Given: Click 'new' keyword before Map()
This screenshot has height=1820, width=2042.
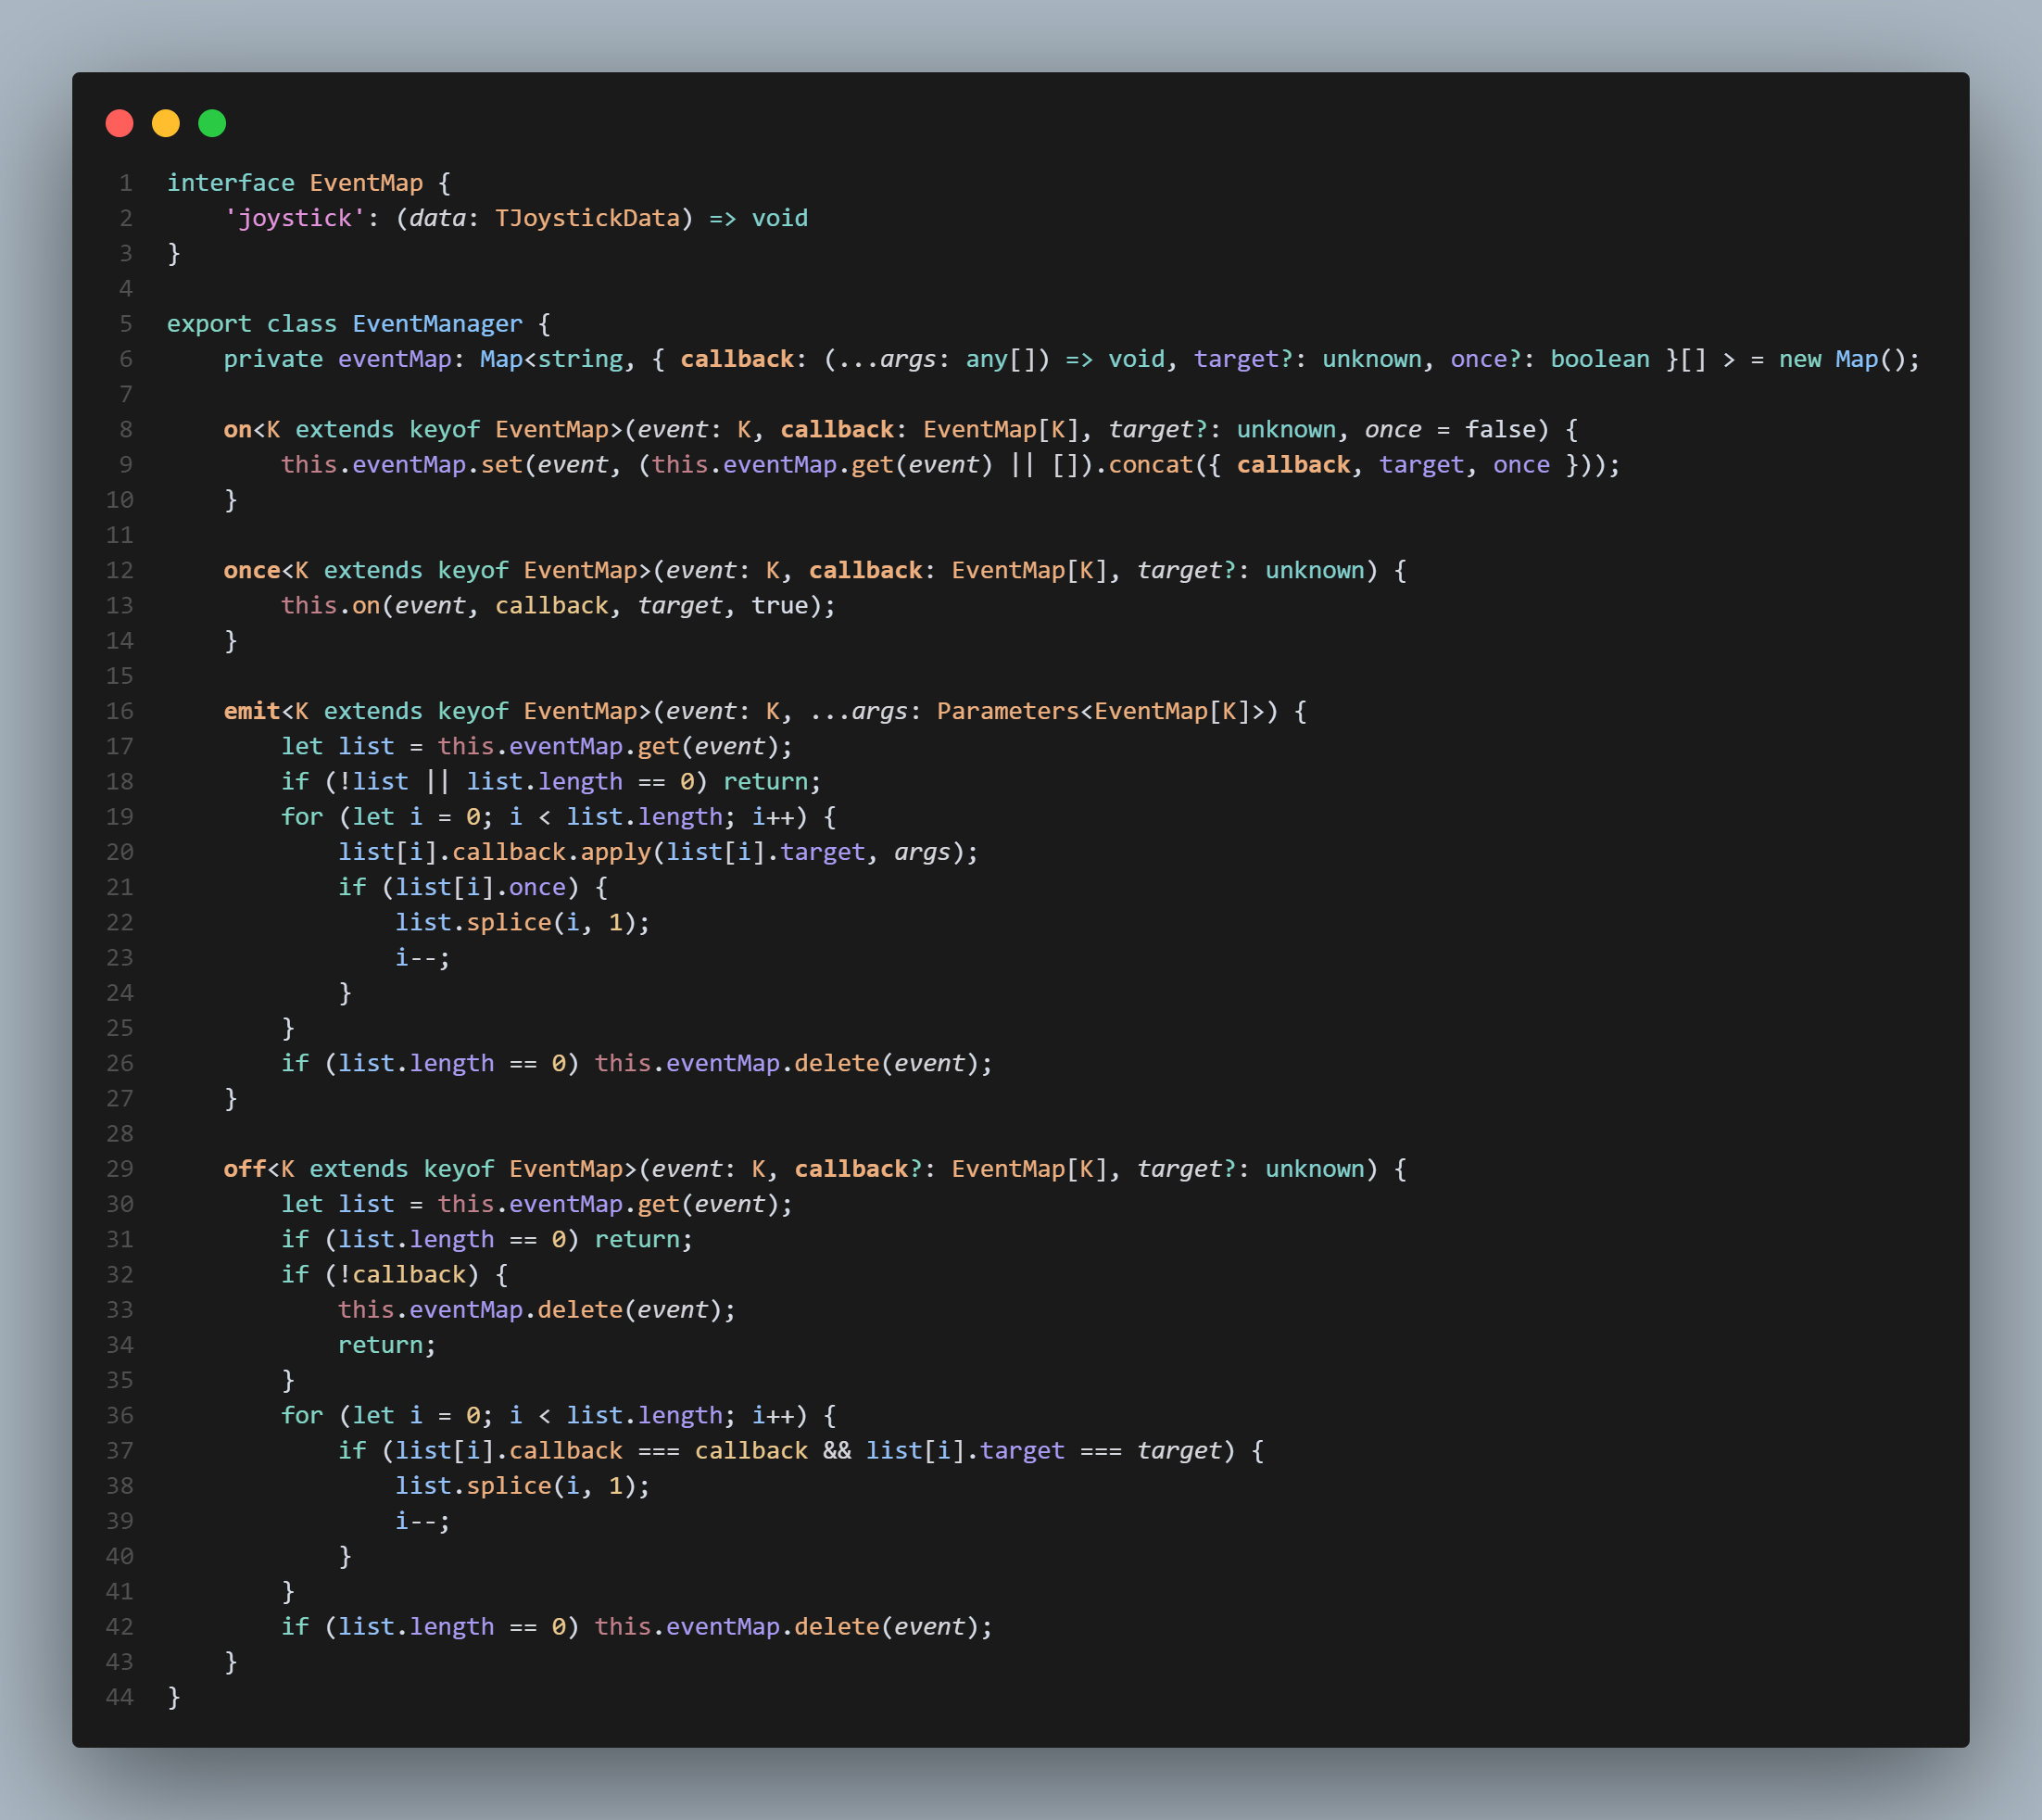Looking at the screenshot, I should click(1799, 359).
